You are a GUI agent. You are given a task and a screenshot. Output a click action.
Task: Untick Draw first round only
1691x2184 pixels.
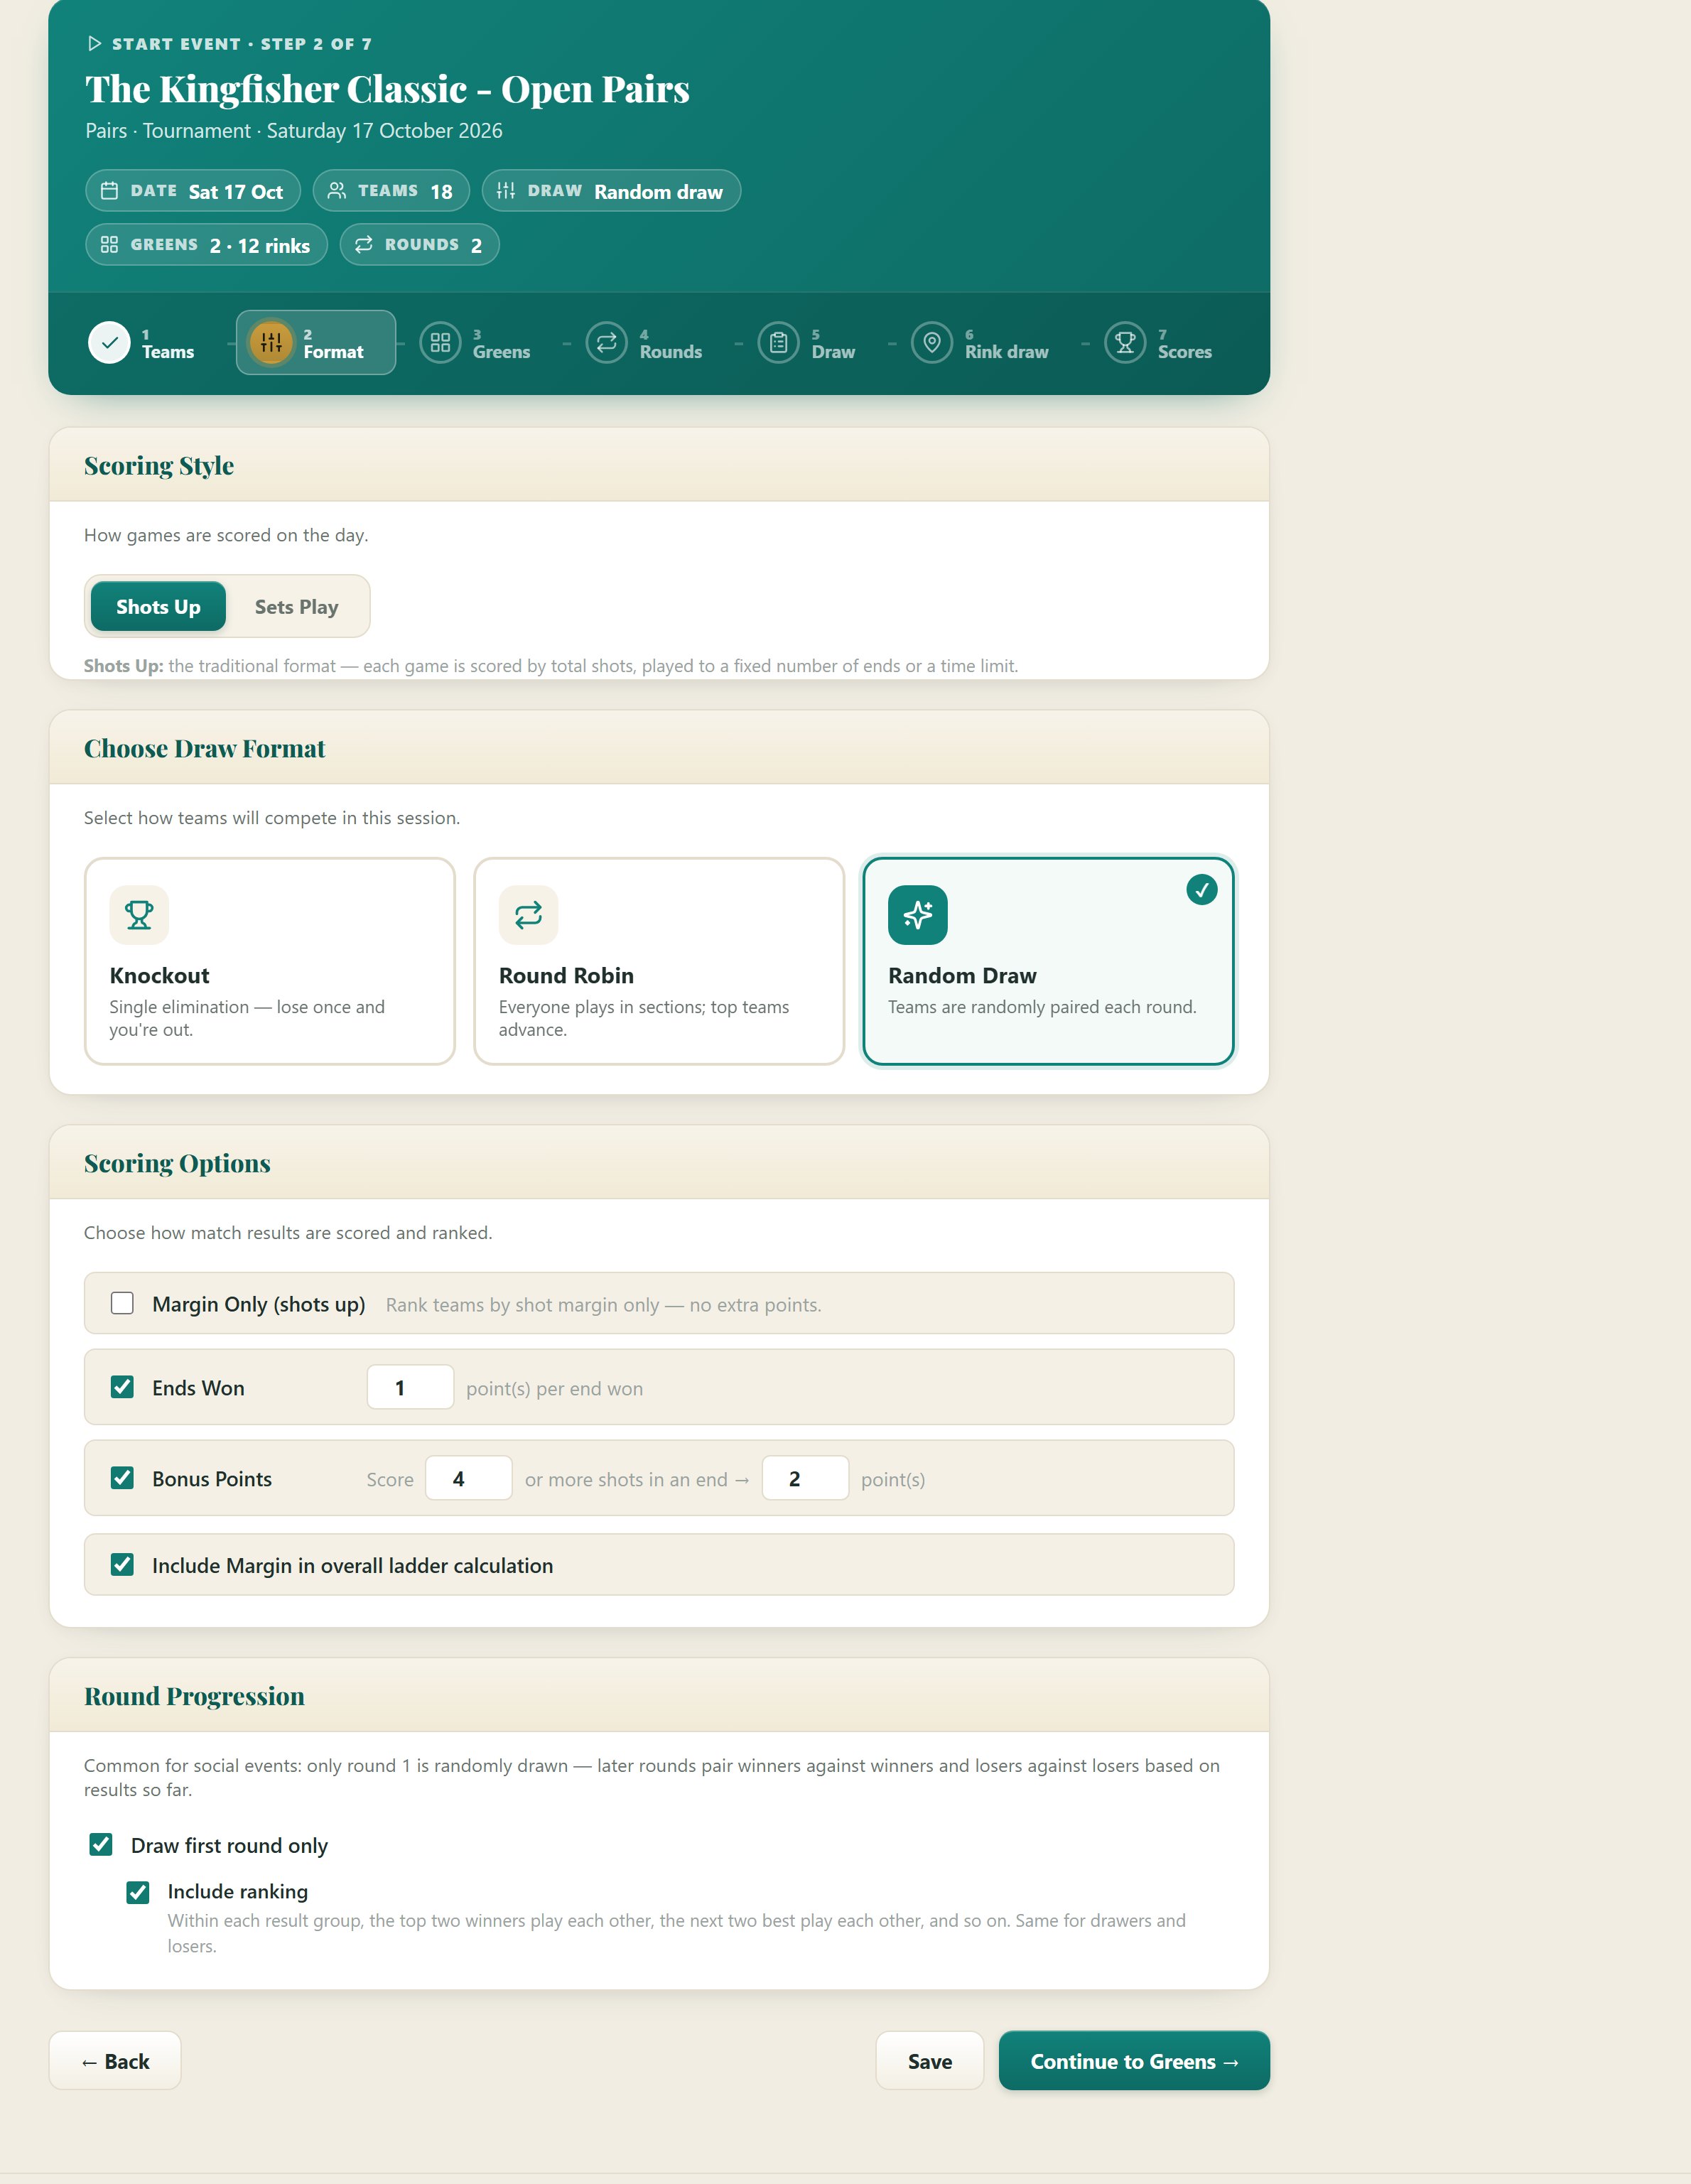pos(101,1845)
